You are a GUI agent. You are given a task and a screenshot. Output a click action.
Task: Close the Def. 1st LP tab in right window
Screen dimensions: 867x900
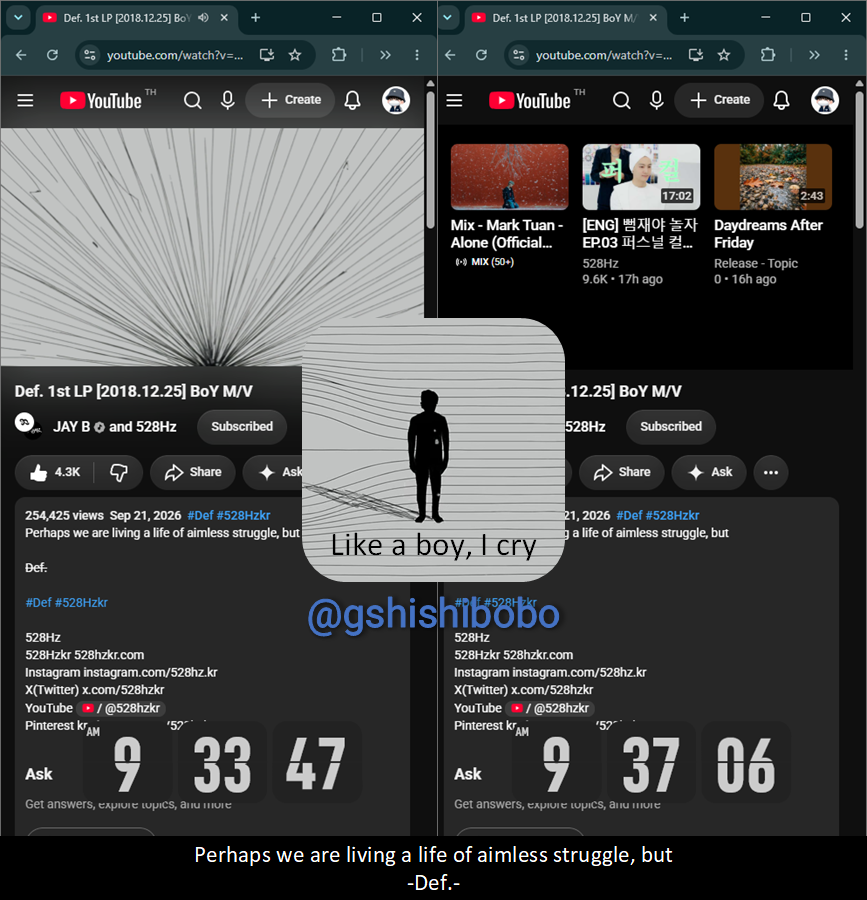tap(653, 18)
